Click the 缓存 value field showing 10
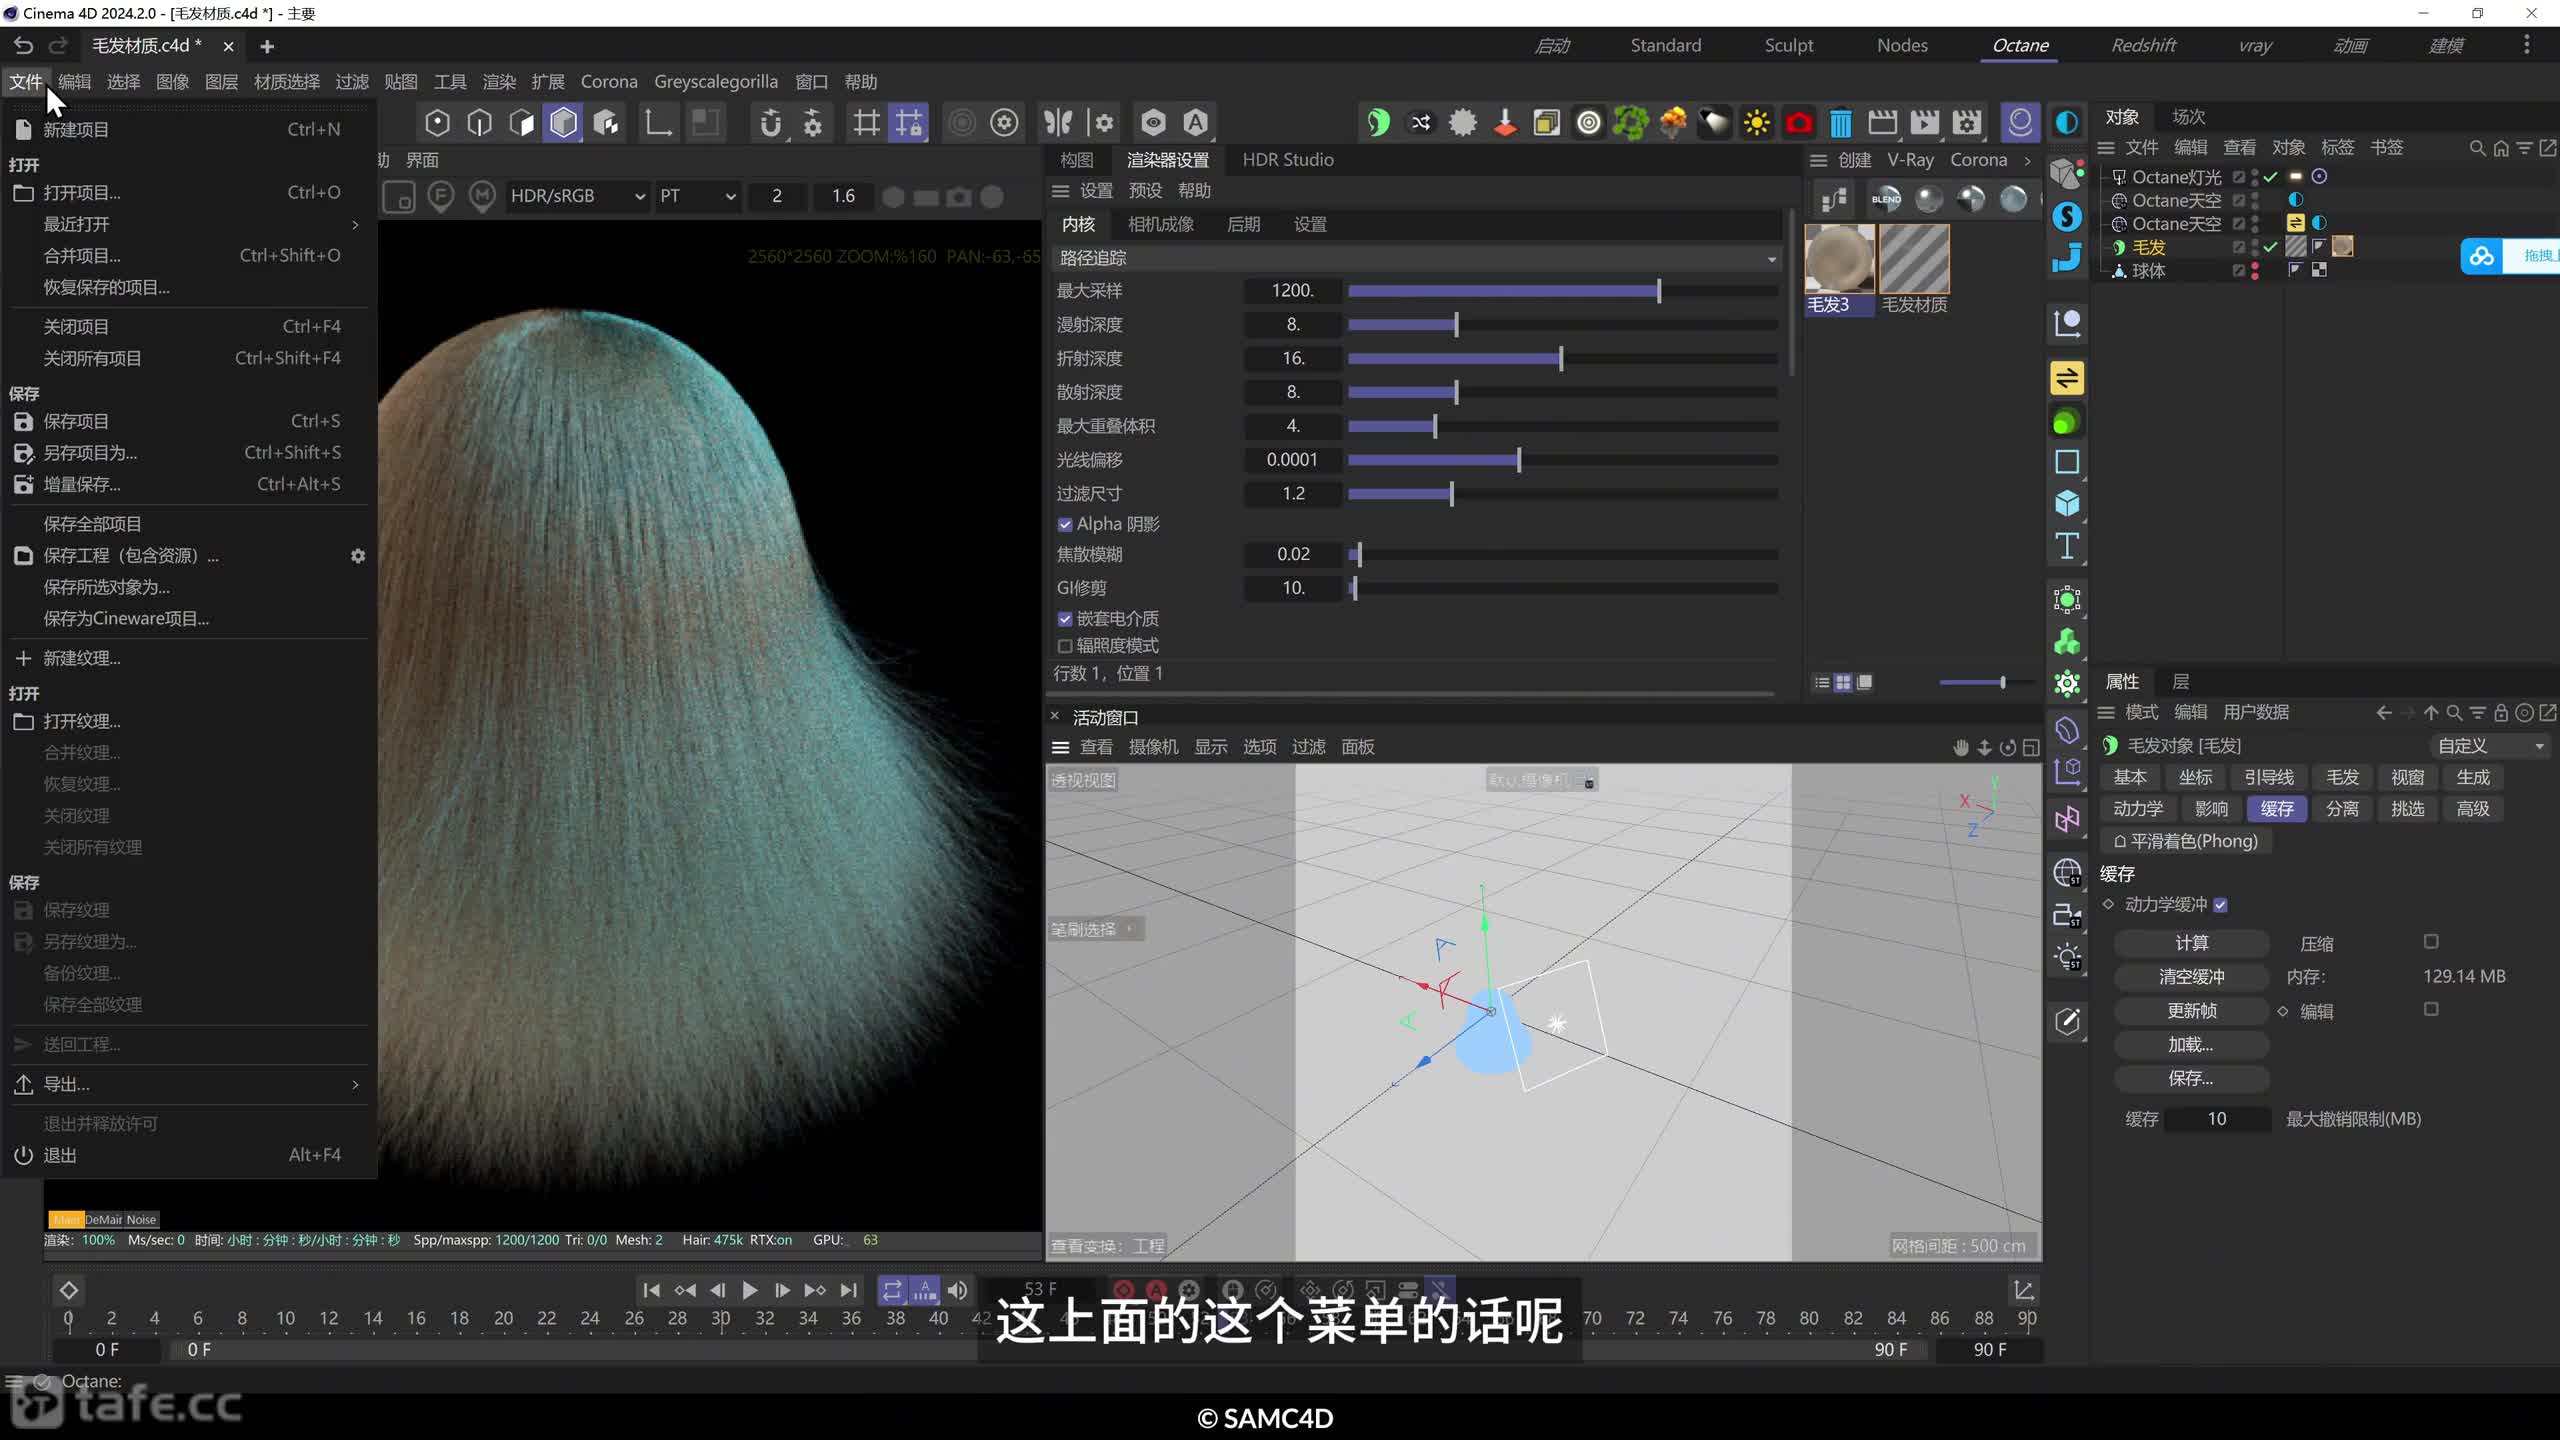Screen dimensions: 2560x1440 tap(2217, 1119)
